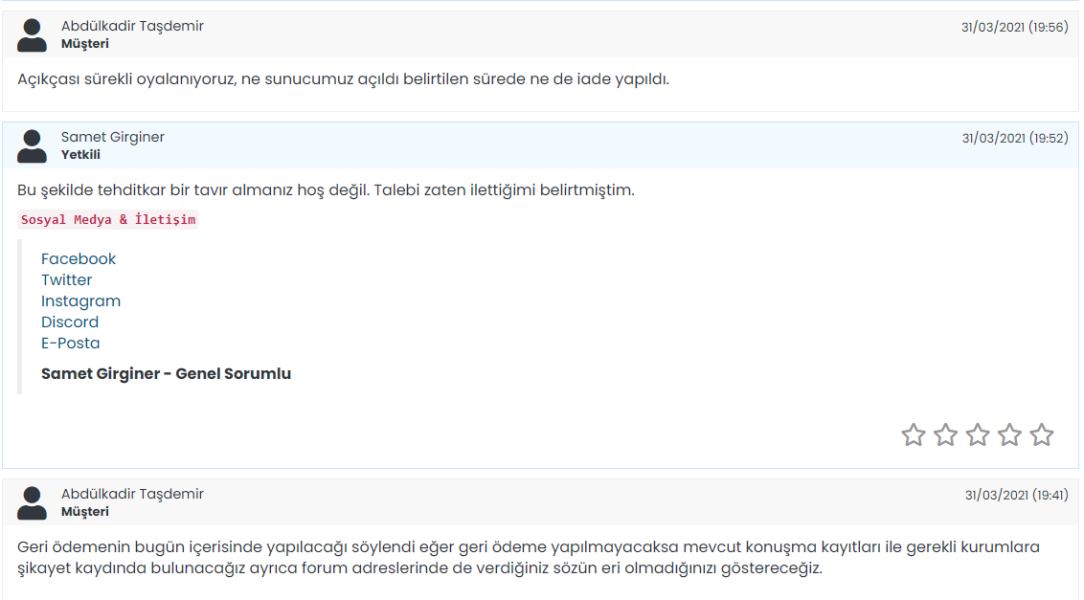Click the 31/03/2021 (19:56) timestamp
Image resolution: width=1084 pixels, height=600 pixels.
click(x=1015, y=28)
